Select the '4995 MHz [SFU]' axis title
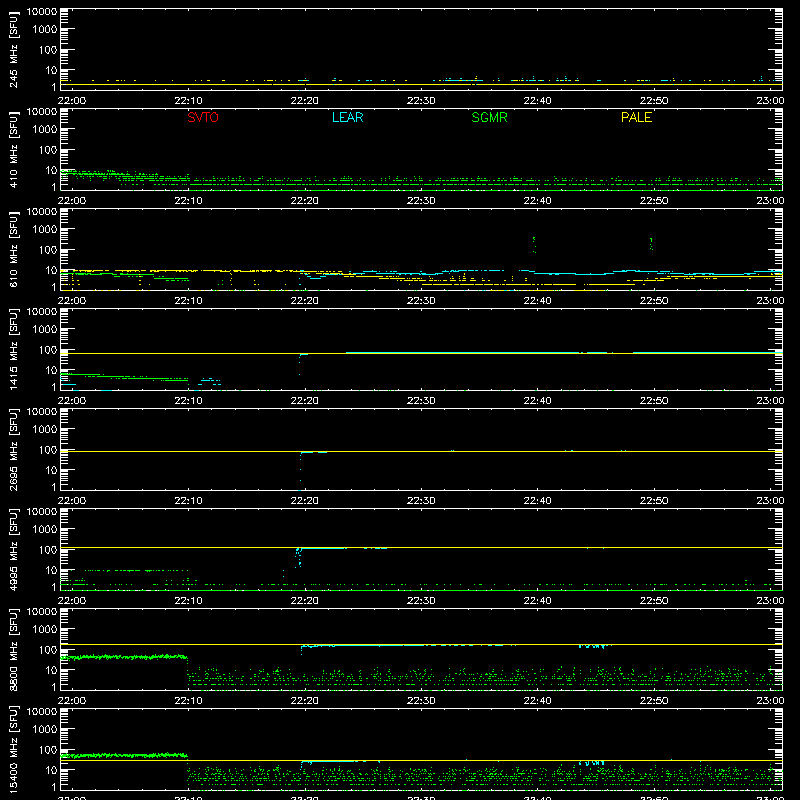The height and width of the screenshot is (800, 800). point(13,549)
